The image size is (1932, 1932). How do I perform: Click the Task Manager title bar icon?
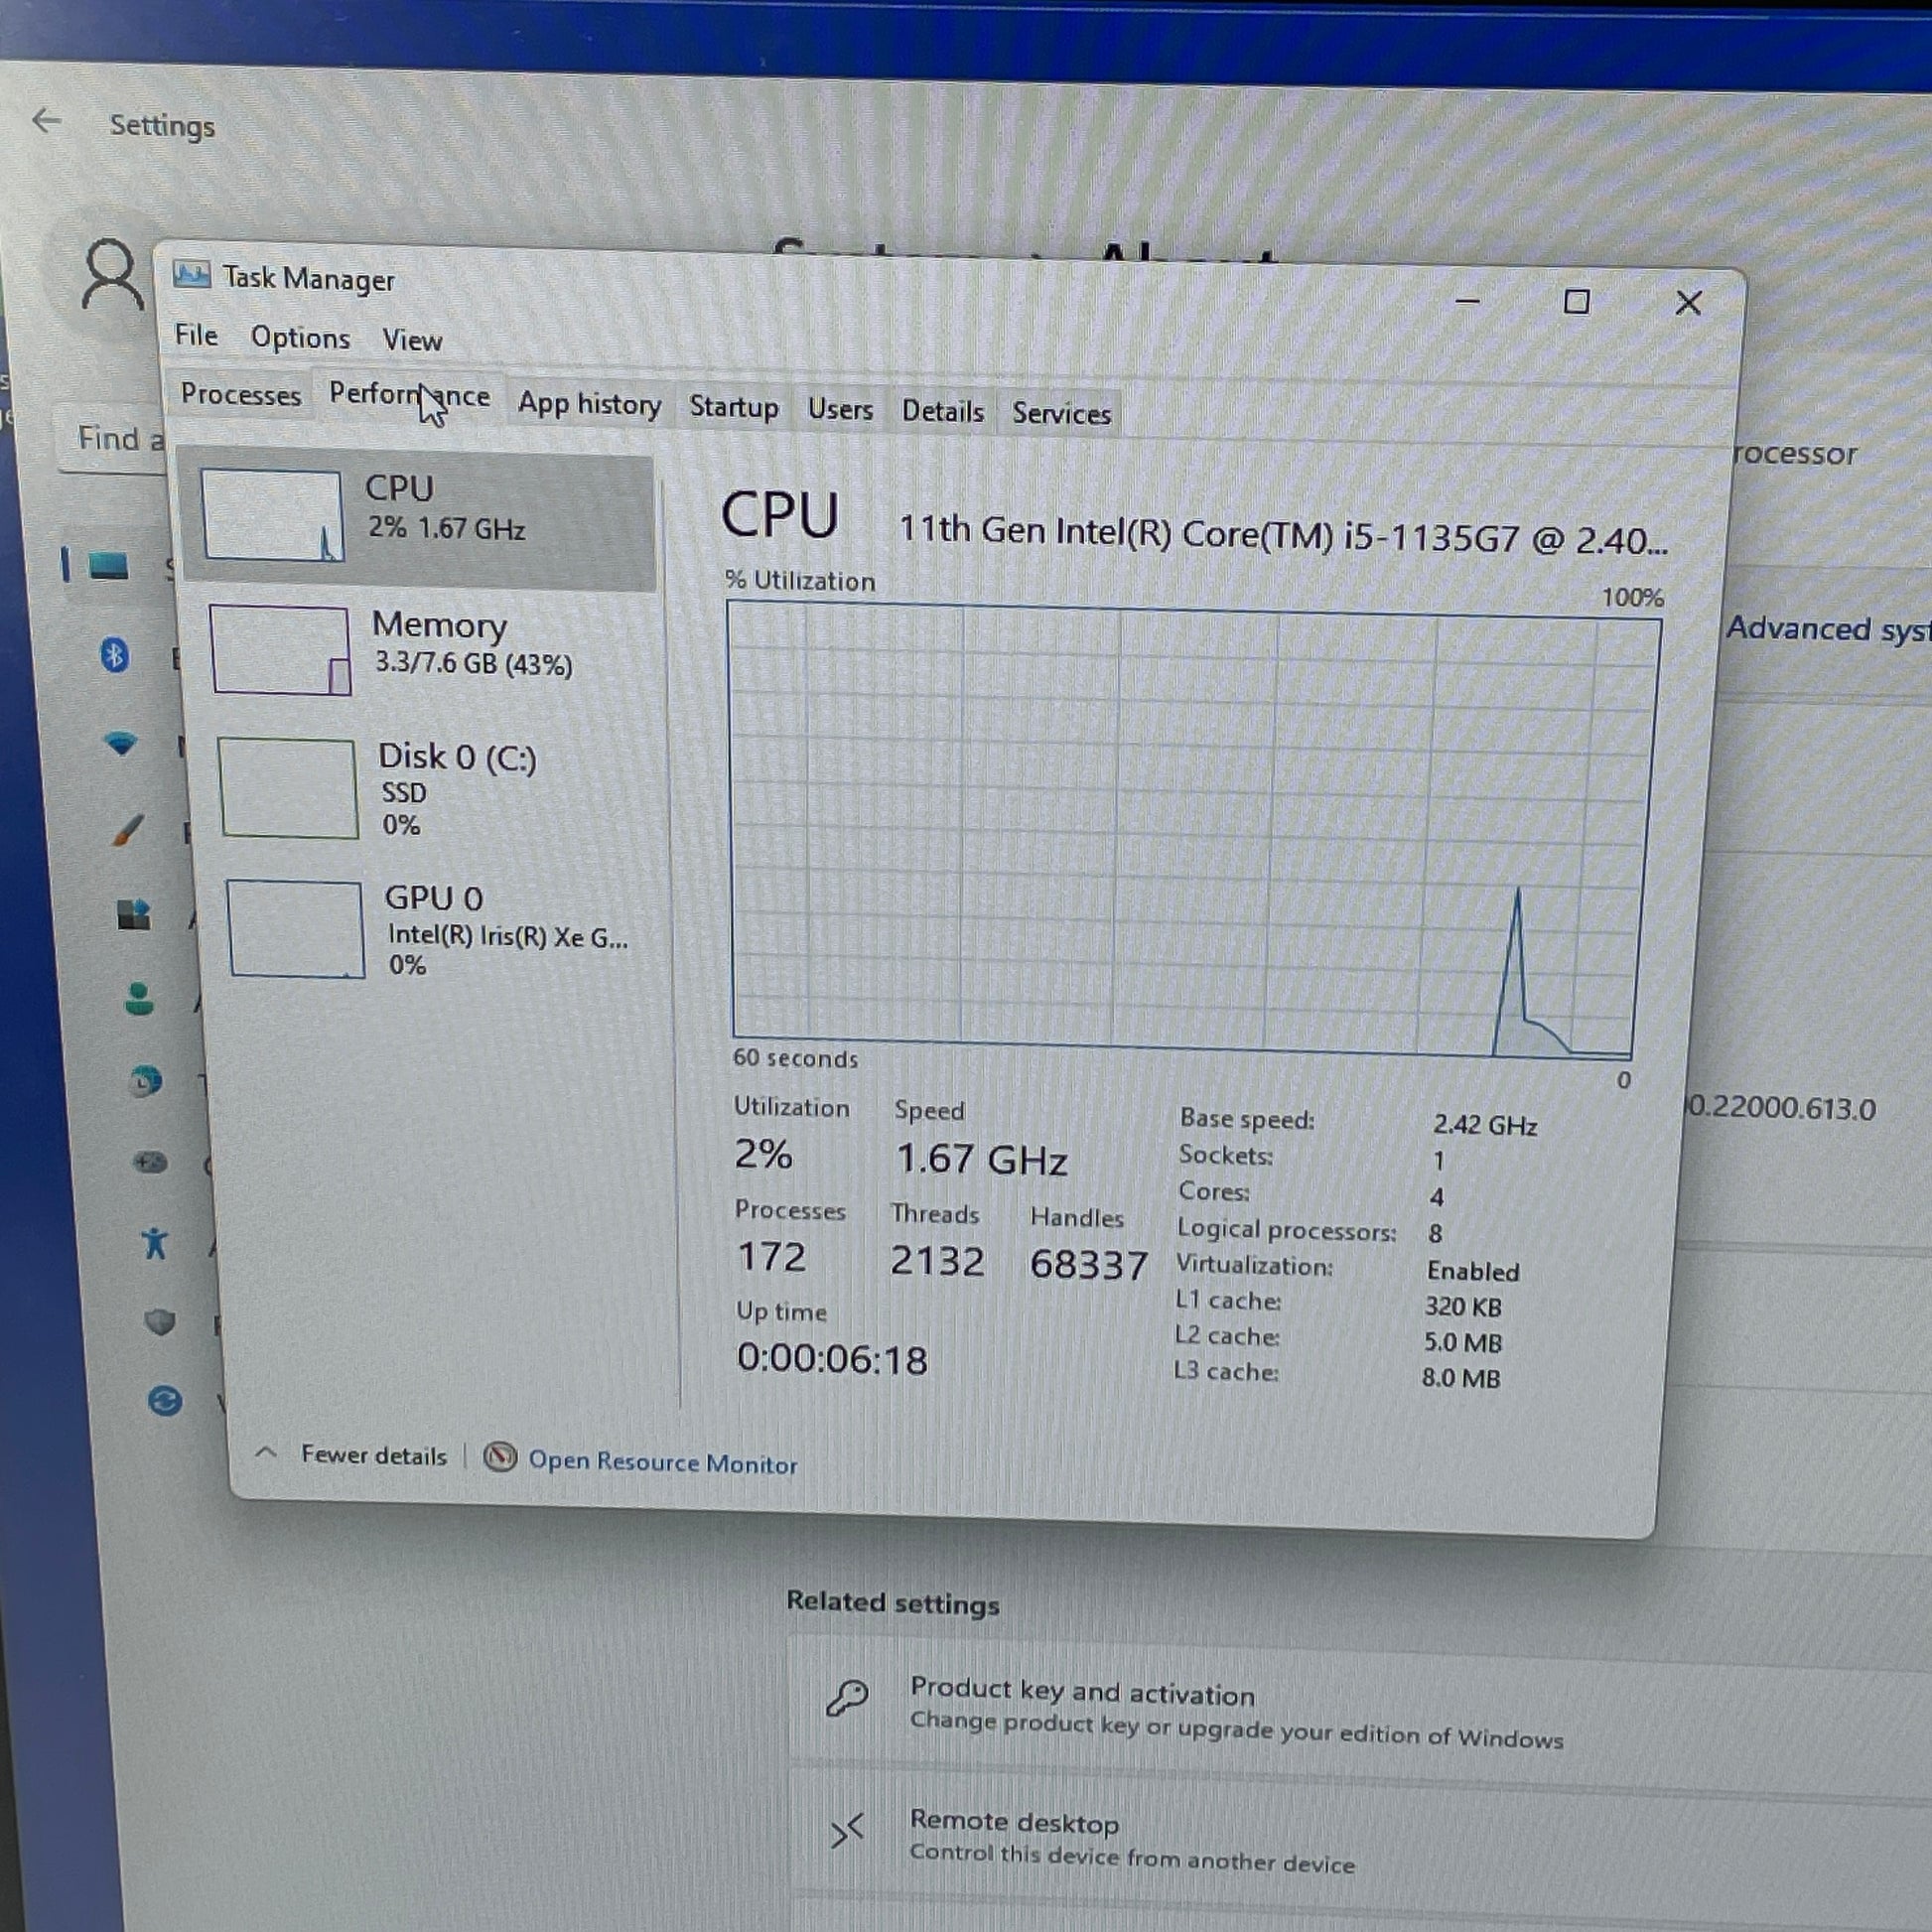tap(191, 274)
